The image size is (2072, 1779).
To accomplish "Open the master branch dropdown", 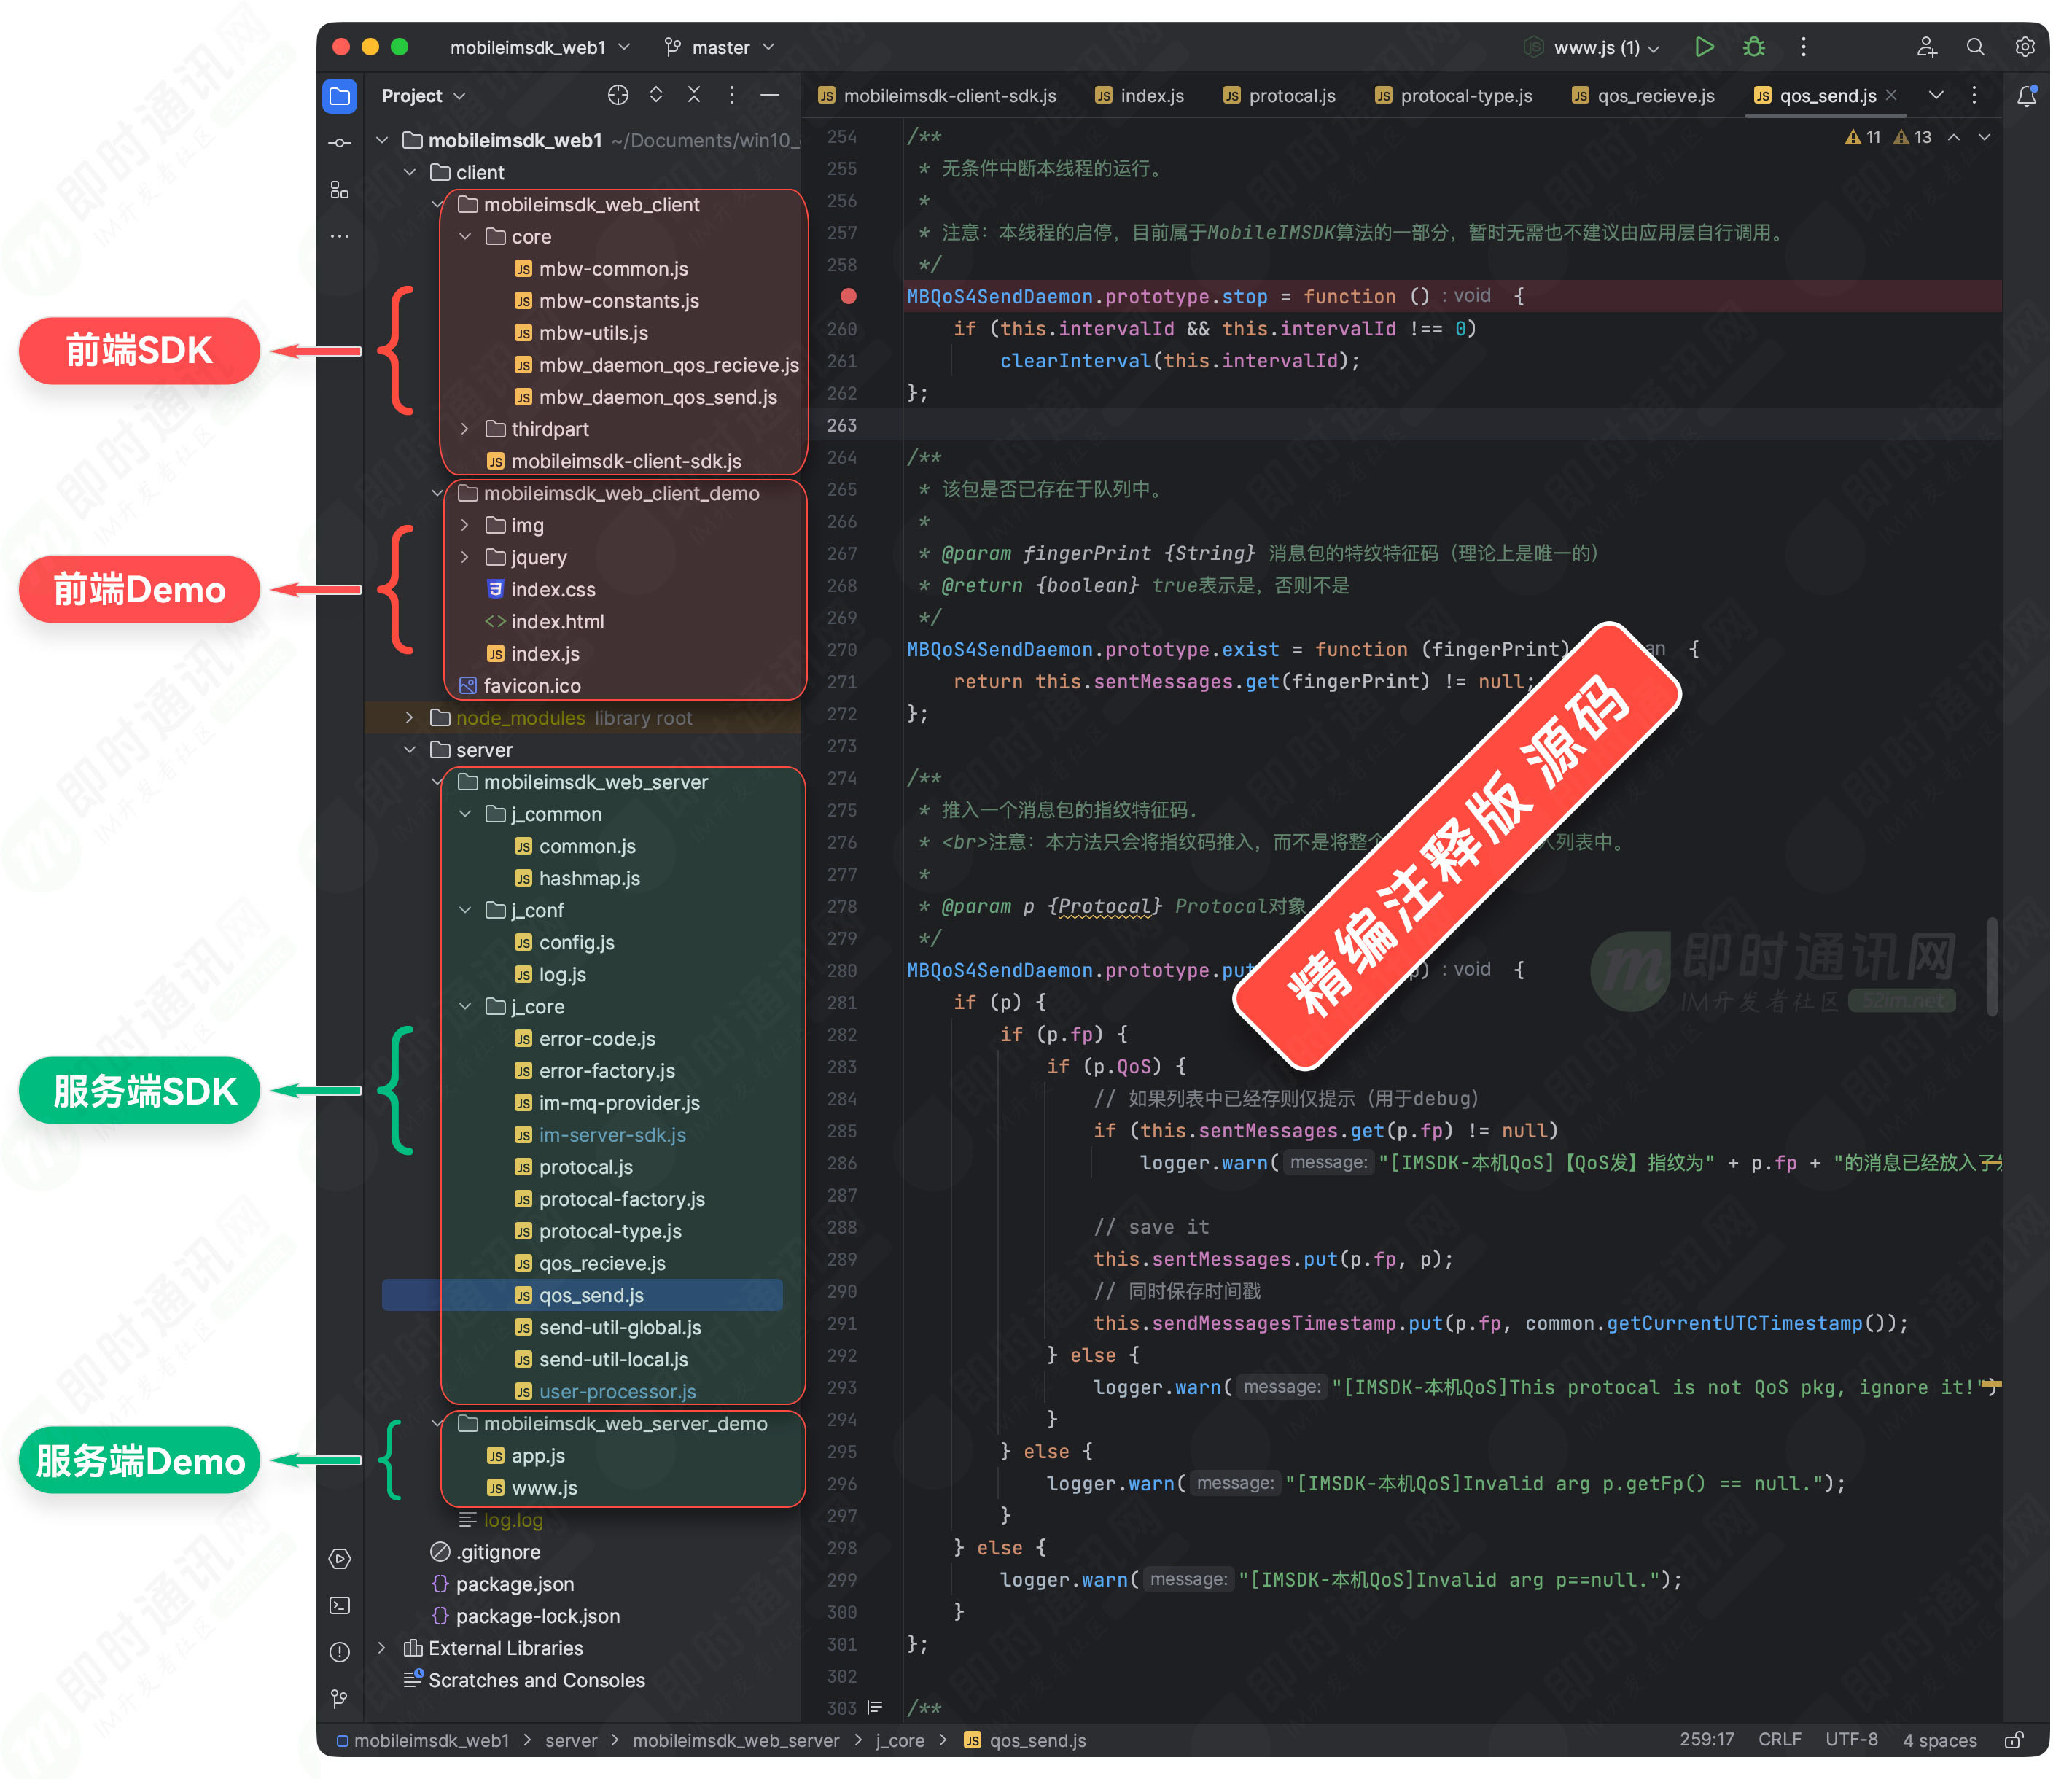I will tap(720, 47).
